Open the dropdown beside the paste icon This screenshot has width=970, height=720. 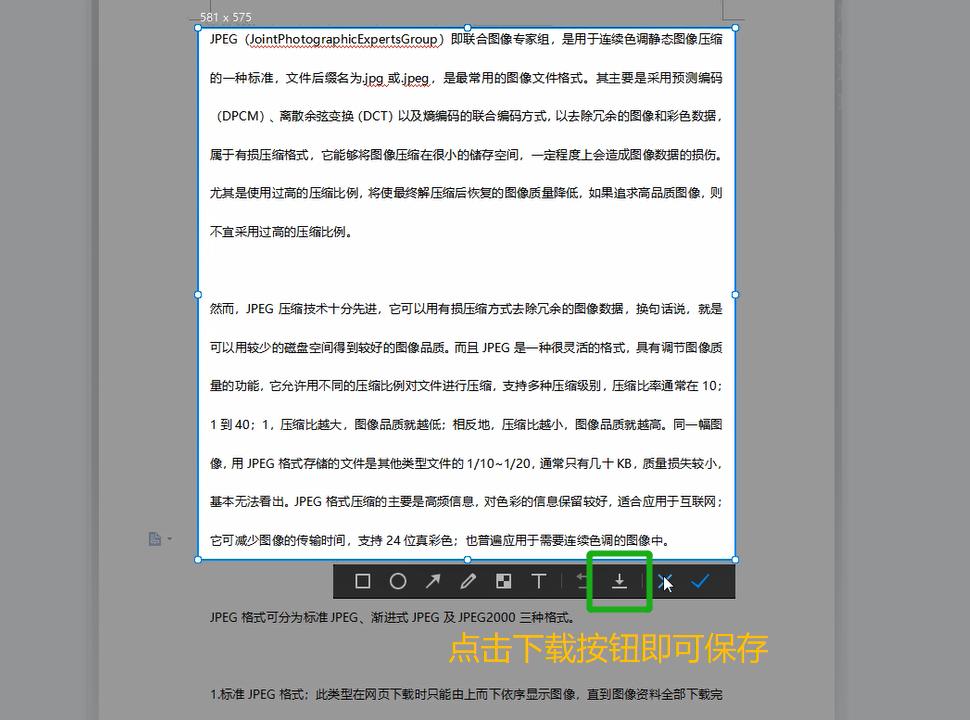tap(170, 538)
